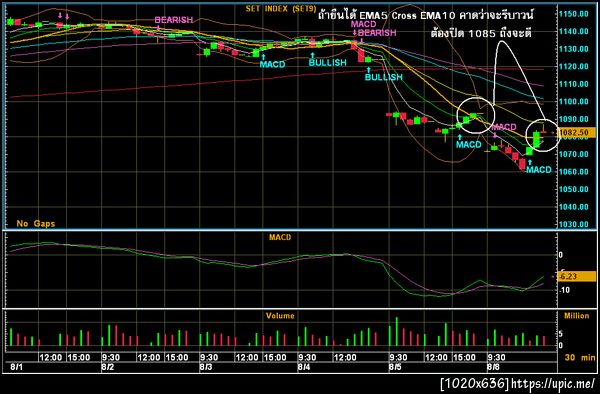The height and width of the screenshot is (394, 600).
Task: Click the Thai note mentioning 1085
Action: 481,33
